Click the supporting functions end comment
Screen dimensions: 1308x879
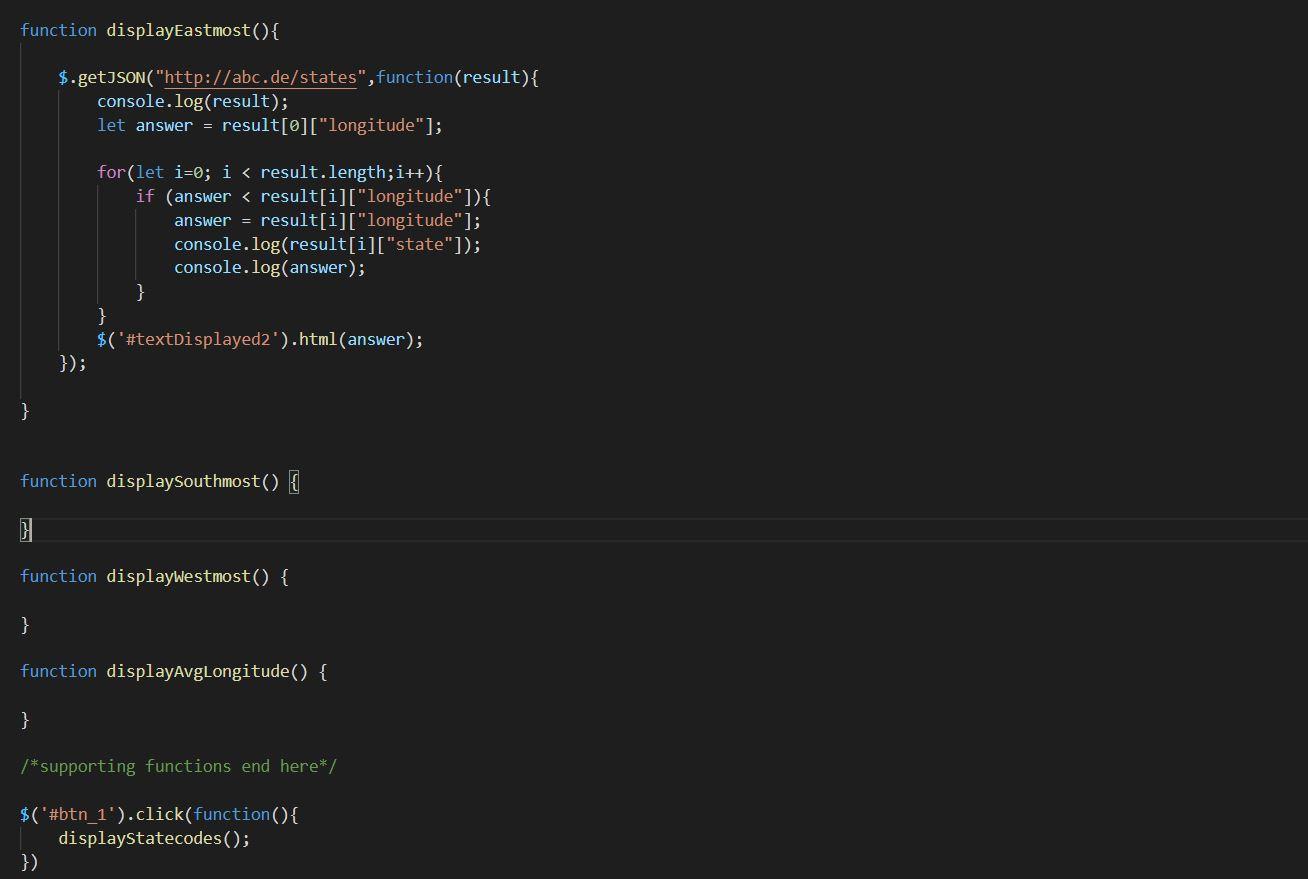tap(178, 766)
